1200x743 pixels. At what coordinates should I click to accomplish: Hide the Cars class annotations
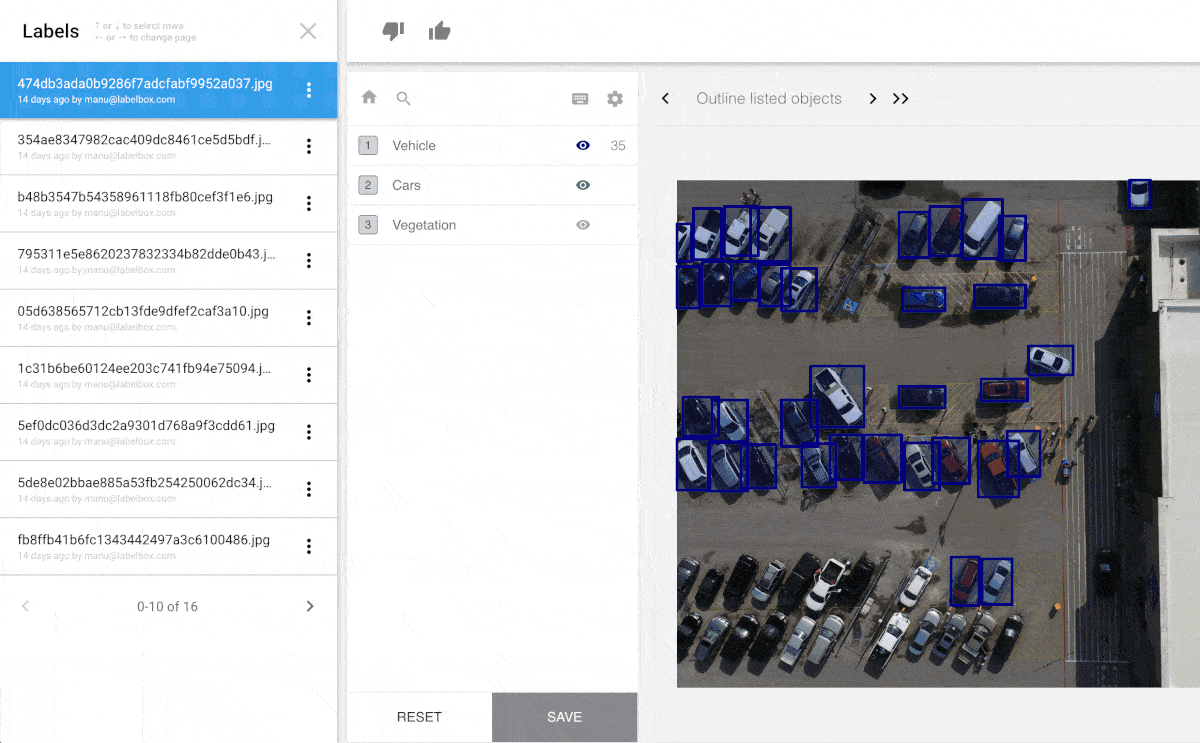(583, 185)
